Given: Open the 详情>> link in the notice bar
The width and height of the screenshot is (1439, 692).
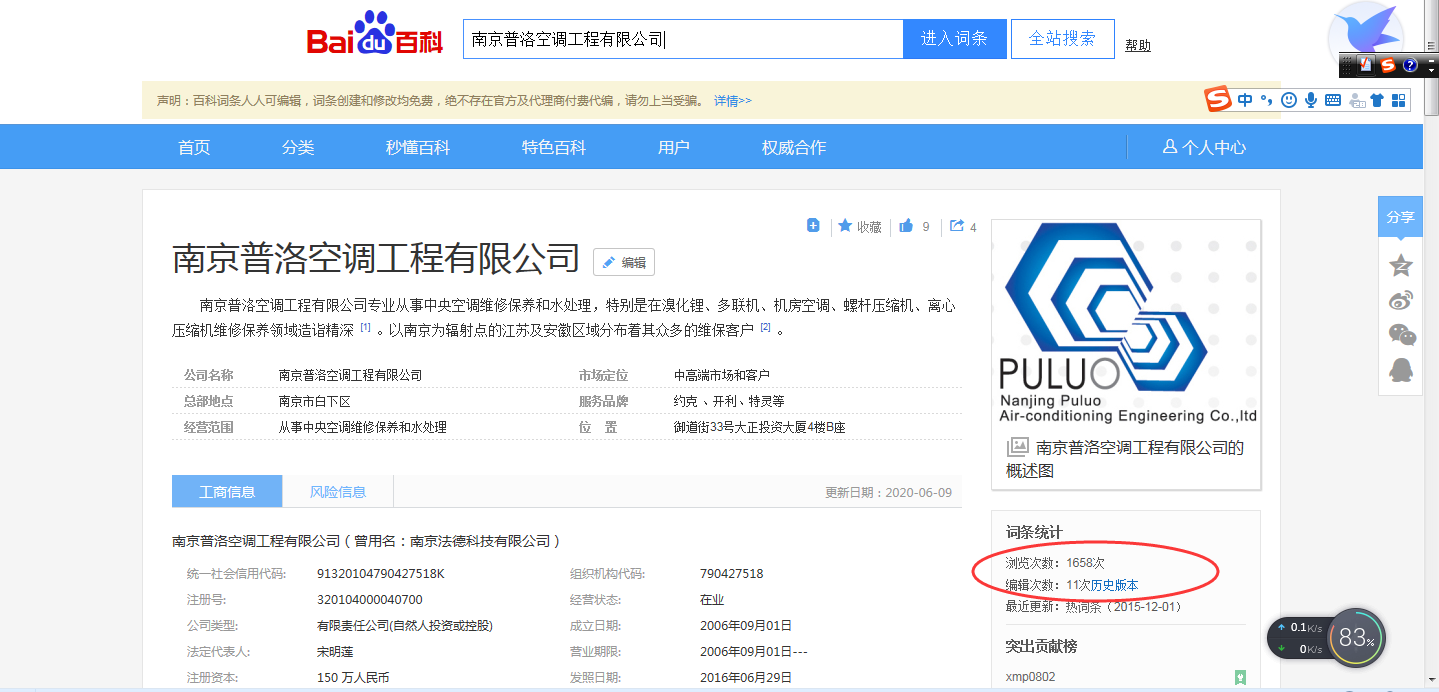Looking at the screenshot, I should pos(733,101).
